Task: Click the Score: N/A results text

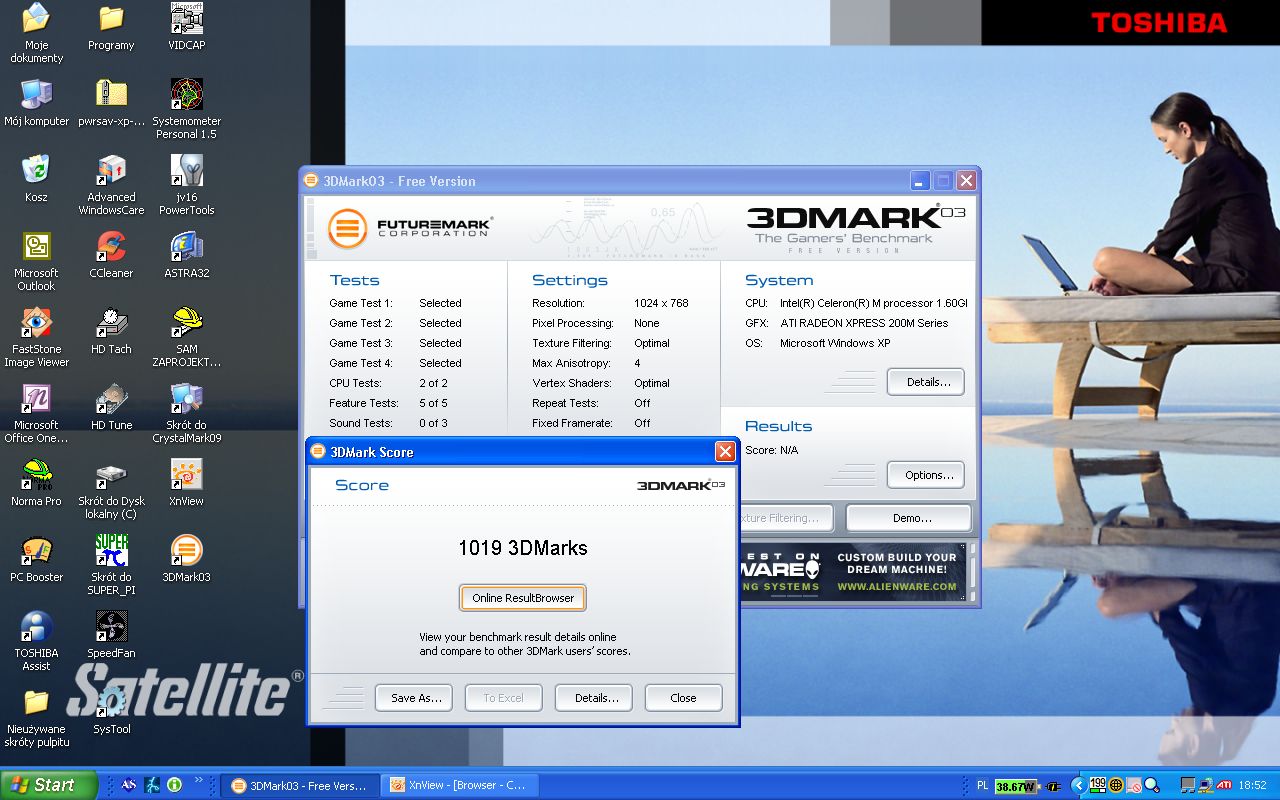Action: (x=771, y=450)
